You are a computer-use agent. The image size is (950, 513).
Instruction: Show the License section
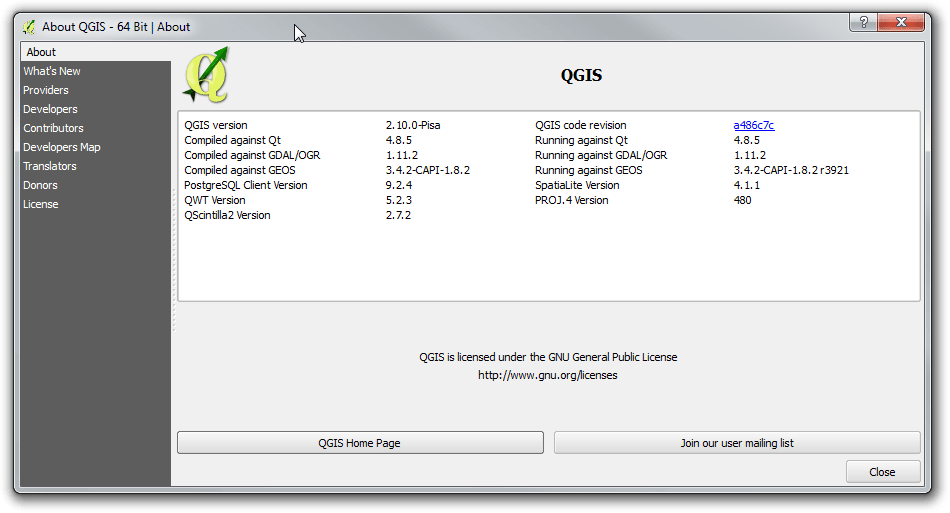tap(96, 204)
